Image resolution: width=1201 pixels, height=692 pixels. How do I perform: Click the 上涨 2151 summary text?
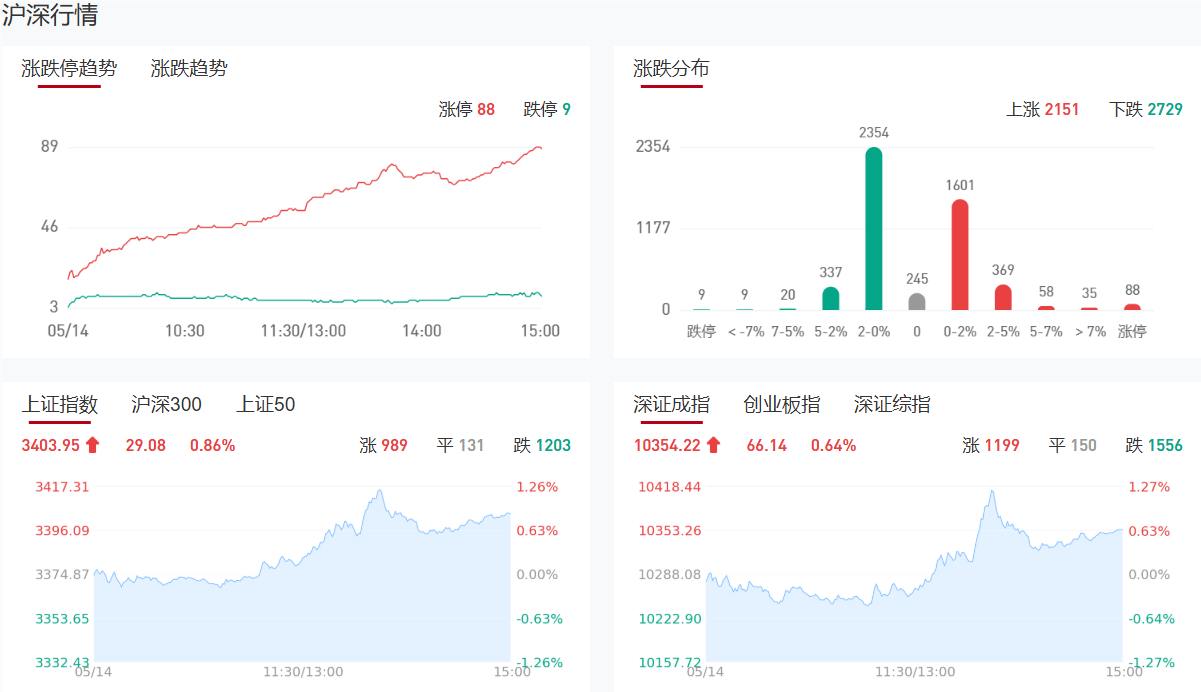[x=1042, y=110]
